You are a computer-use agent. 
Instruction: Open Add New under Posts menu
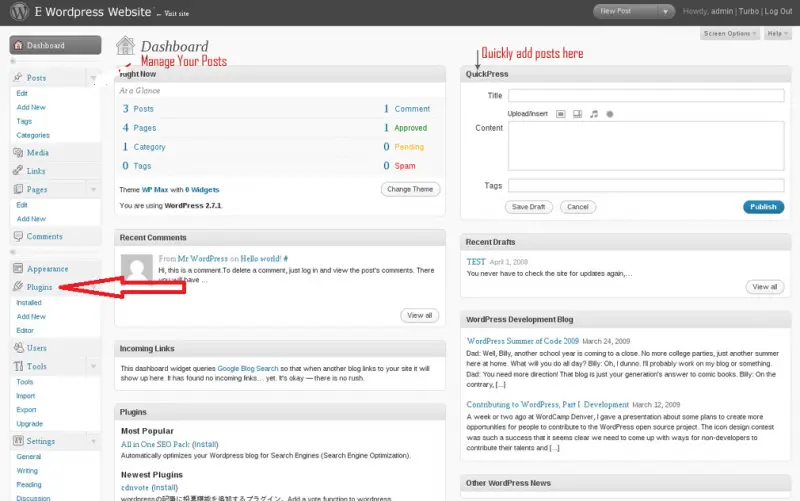[x=31, y=107]
